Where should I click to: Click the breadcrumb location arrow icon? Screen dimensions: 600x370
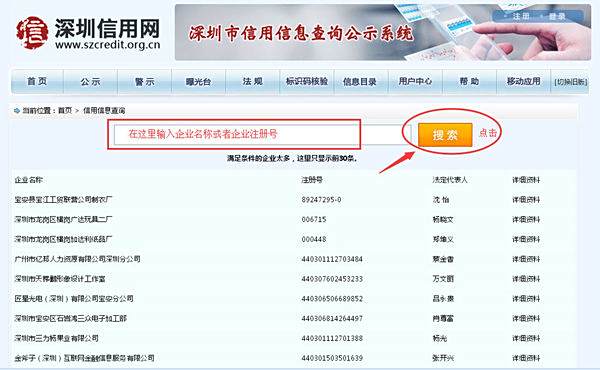tap(17, 111)
